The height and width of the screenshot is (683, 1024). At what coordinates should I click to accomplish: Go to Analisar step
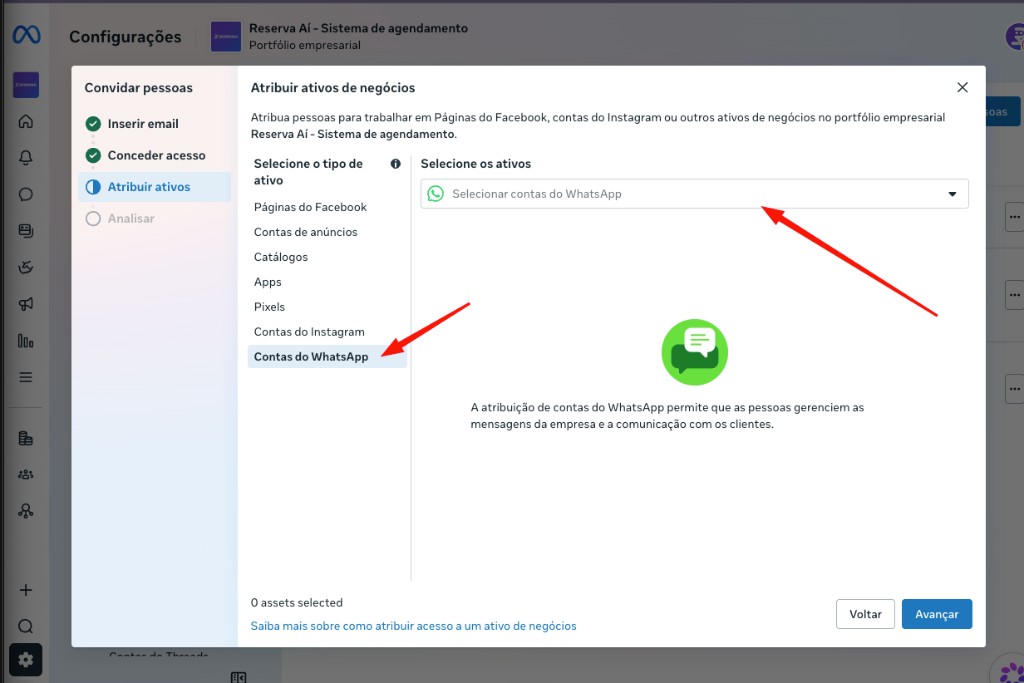[x=131, y=219]
